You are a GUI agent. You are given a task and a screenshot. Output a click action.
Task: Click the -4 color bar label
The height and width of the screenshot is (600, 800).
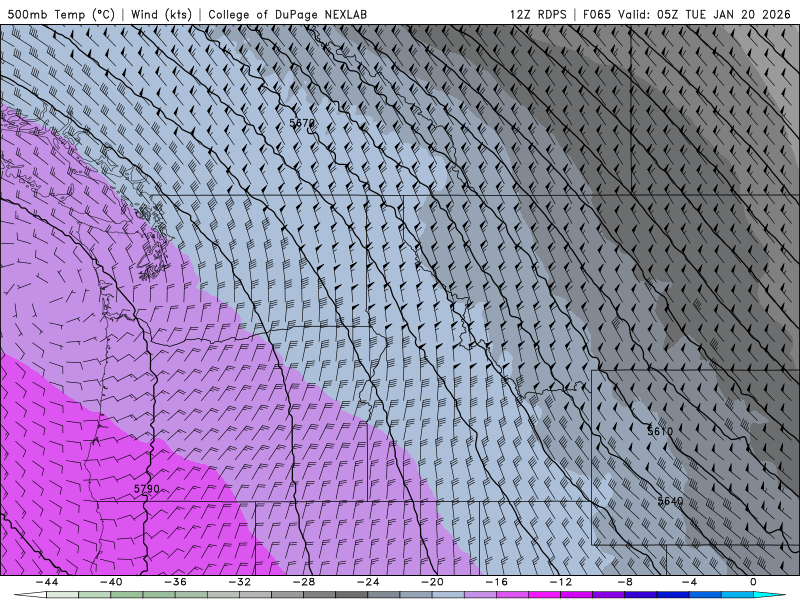(690, 582)
